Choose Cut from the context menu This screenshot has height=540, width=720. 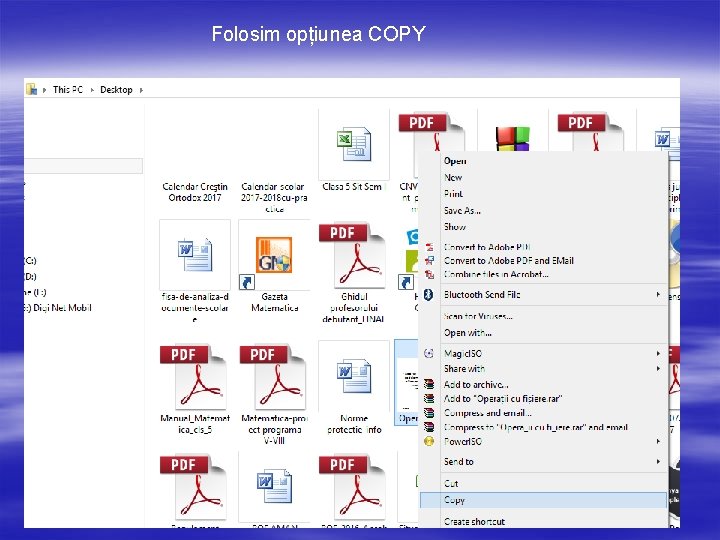pyautogui.click(x=451, y=483)
